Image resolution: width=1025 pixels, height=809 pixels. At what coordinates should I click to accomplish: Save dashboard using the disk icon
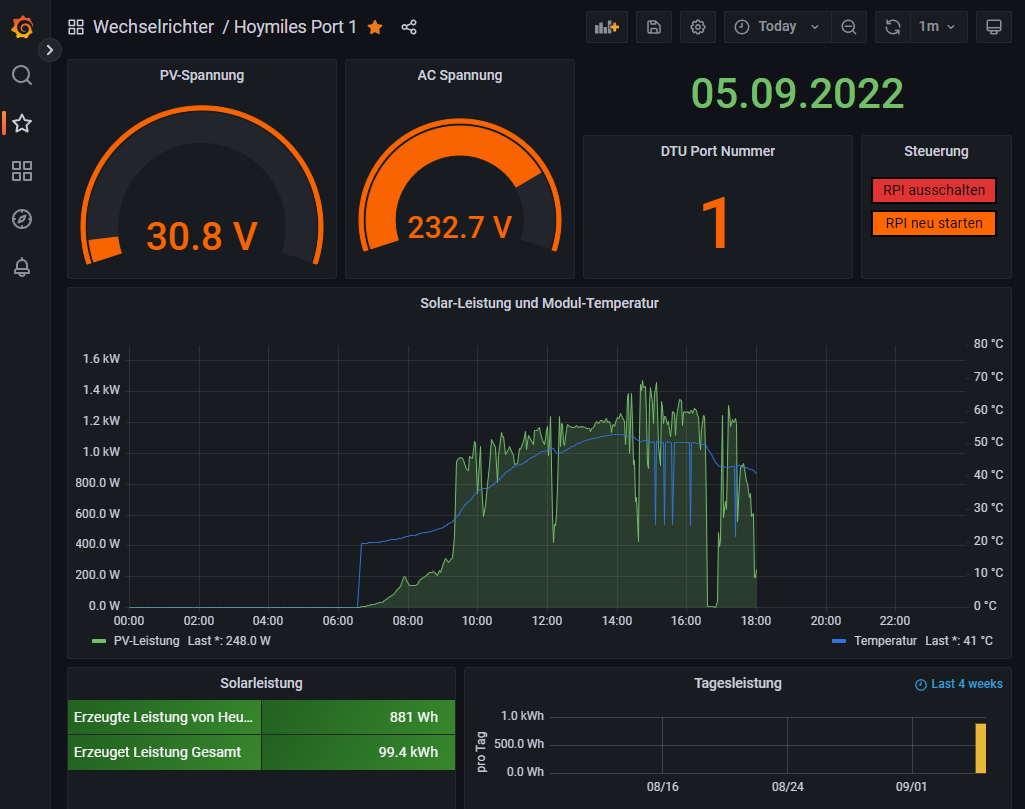pos(653,27)
